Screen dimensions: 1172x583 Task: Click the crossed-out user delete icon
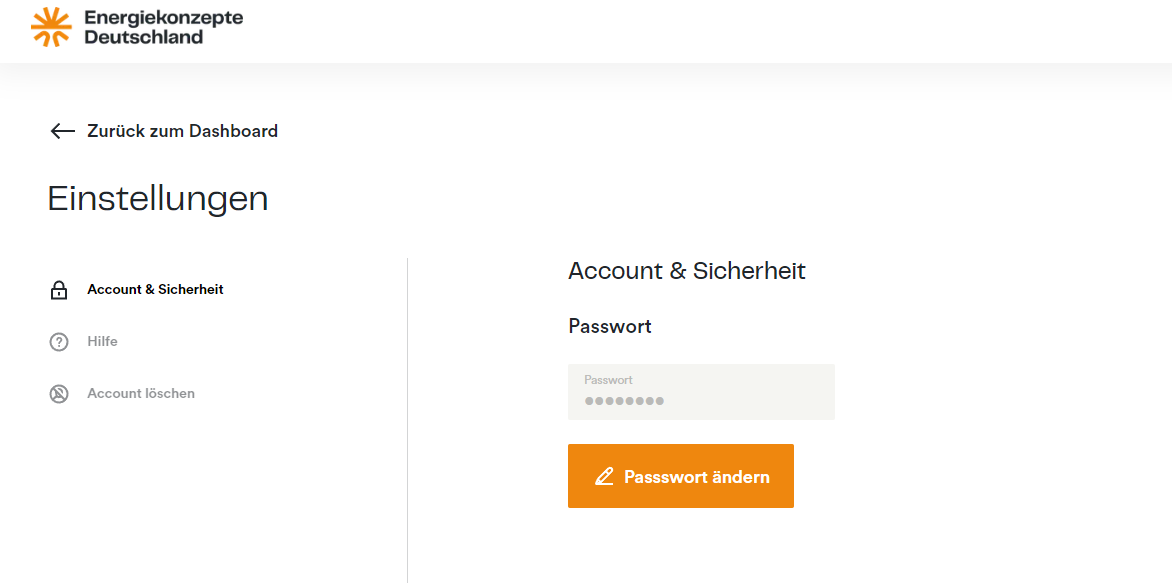58,394
